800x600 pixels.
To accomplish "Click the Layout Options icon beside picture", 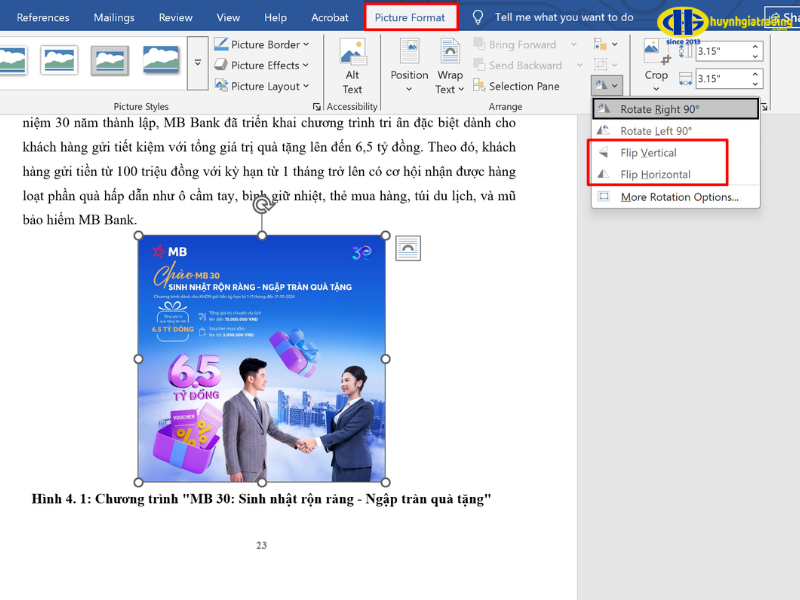I will click(x=408, y=248).
